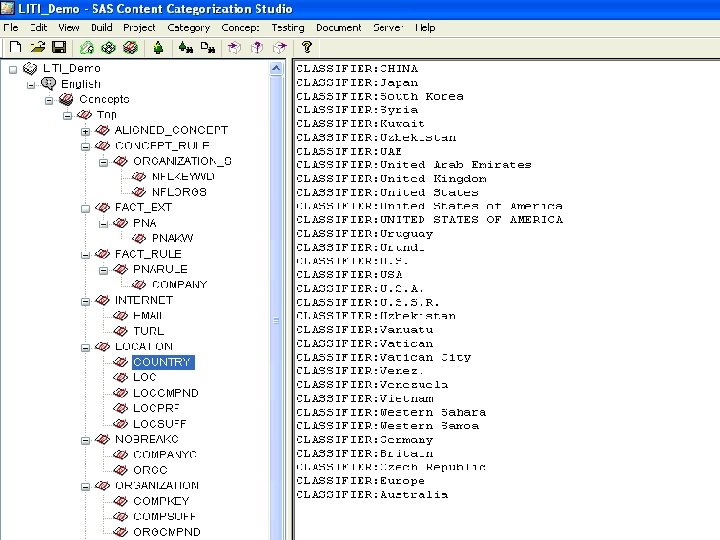This screenshot has height=540, width=720.
Task: Click the yellow question mark help icon
Action: coord(307,47)
